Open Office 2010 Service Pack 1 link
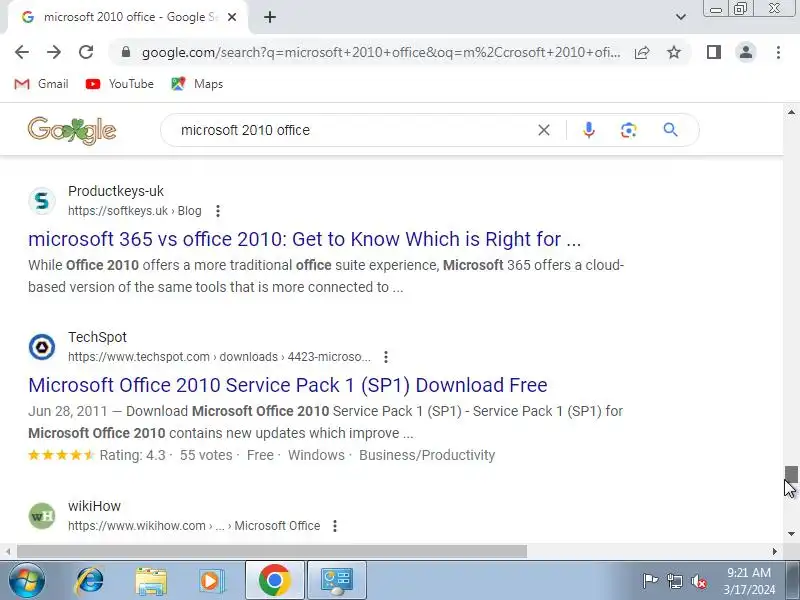 click(288, 385)
